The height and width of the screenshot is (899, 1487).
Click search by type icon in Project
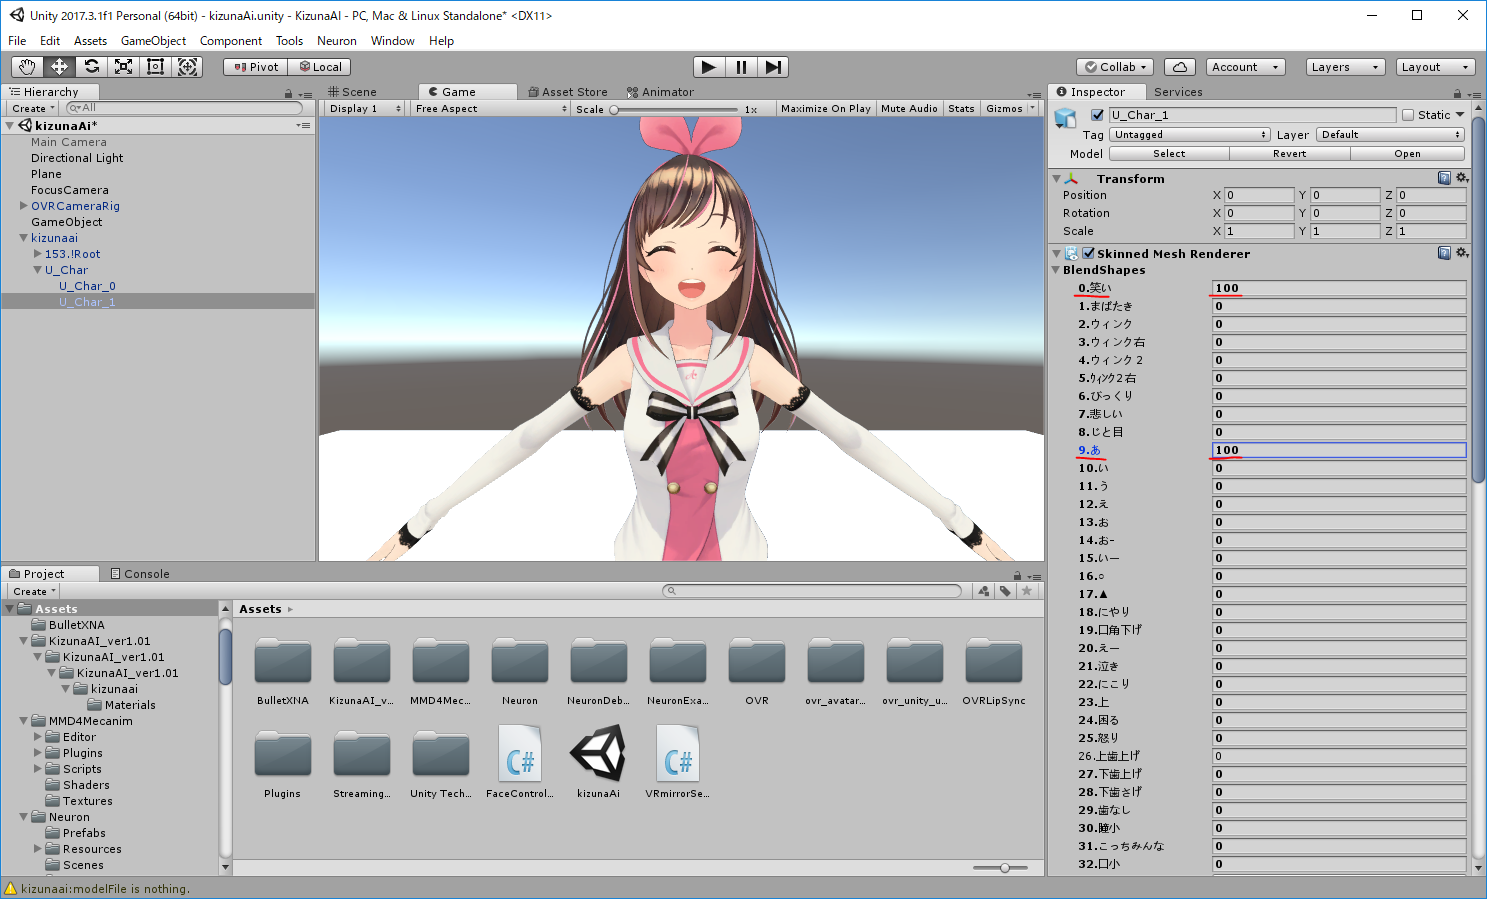point(984,591)
